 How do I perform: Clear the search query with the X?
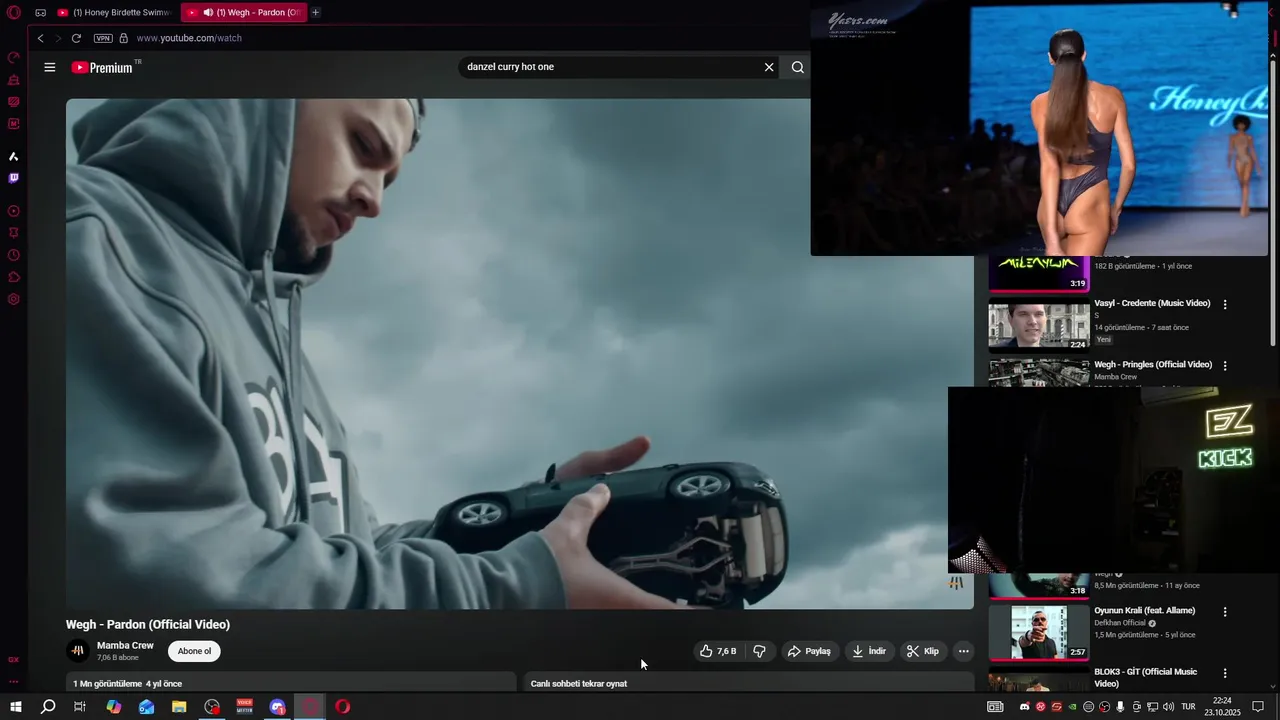click(769, 67)
